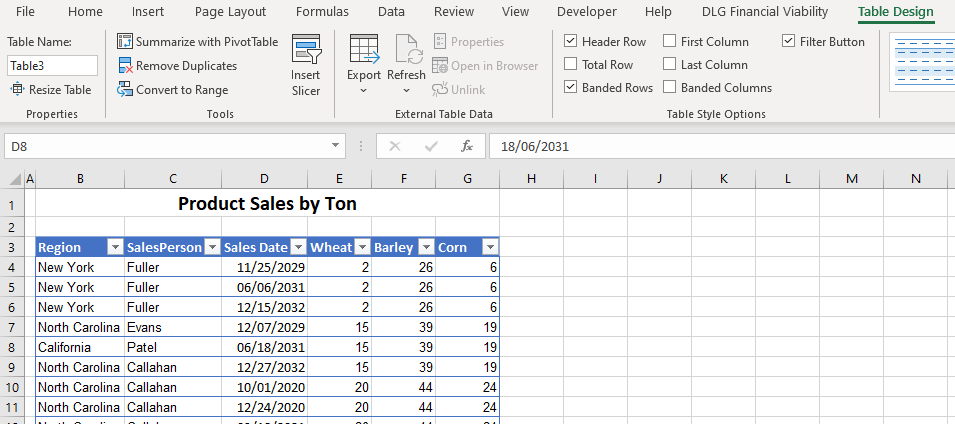
Task: Open the Formulas ribbon tab
Action: point(322,12)
